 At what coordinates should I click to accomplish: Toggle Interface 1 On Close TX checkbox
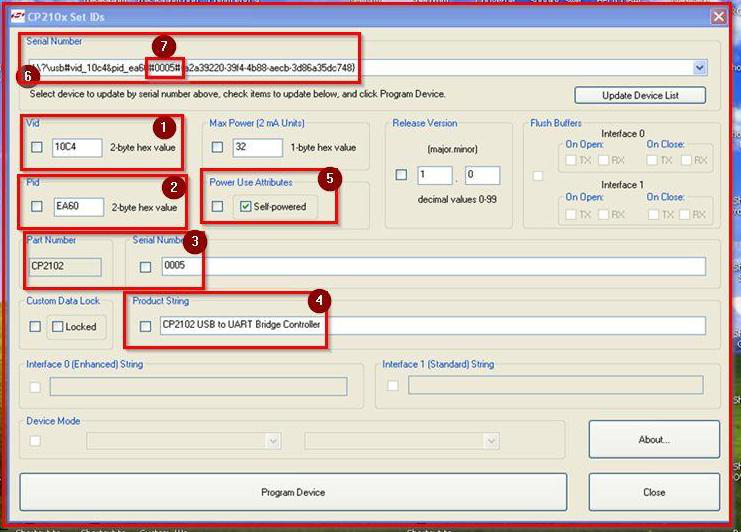pyautogui.click(x=654, y=215)
